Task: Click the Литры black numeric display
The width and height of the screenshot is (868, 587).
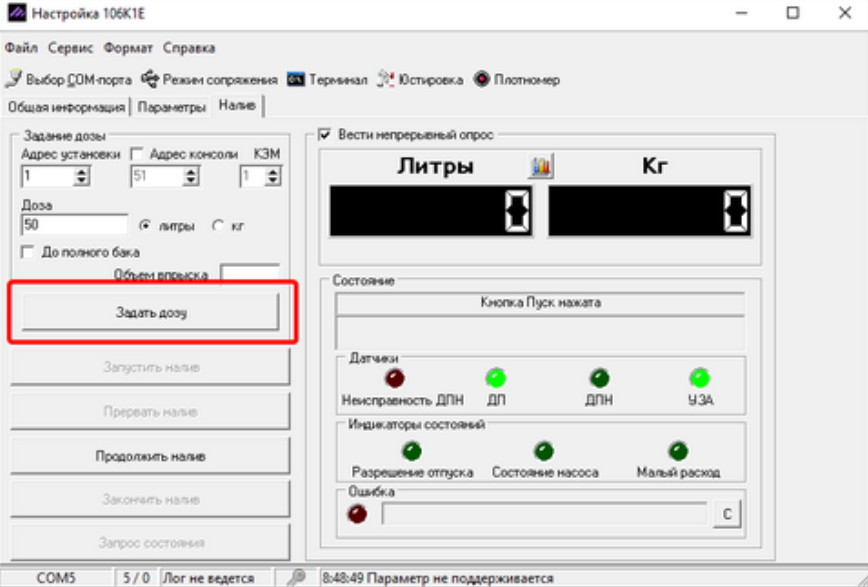Action: point(431,211)
